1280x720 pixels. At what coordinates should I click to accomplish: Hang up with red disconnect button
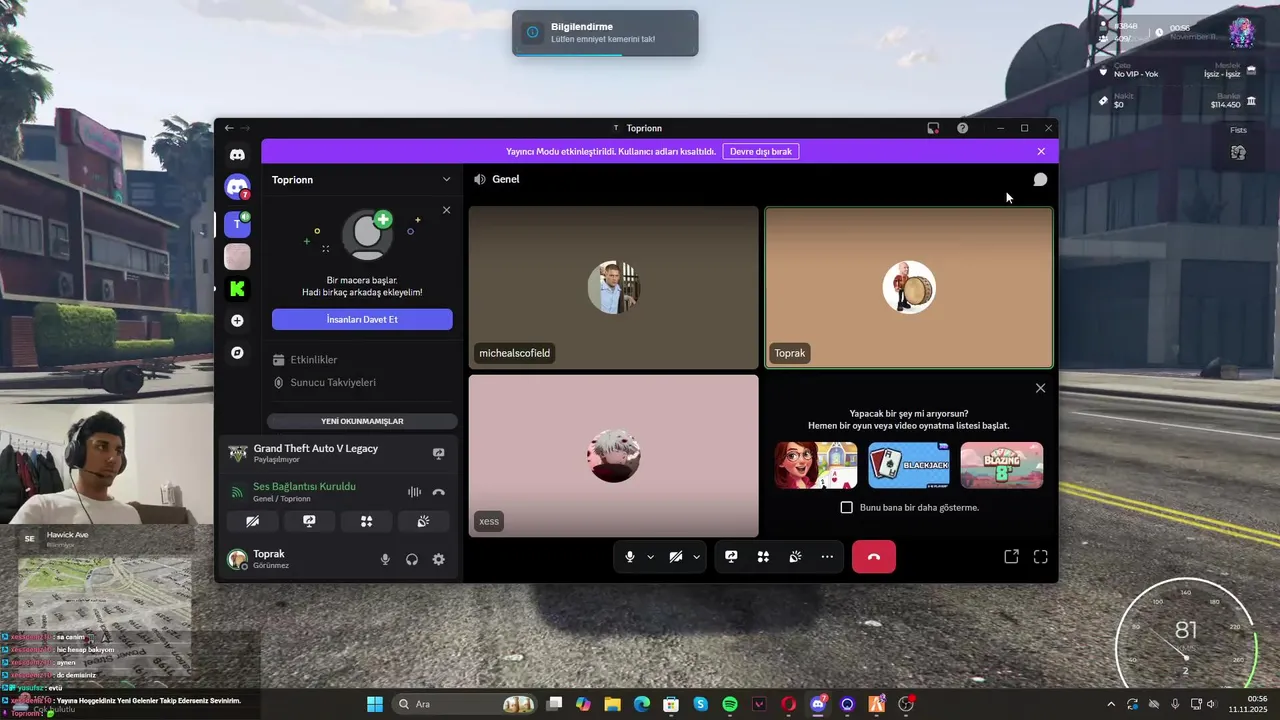point(874,557)
